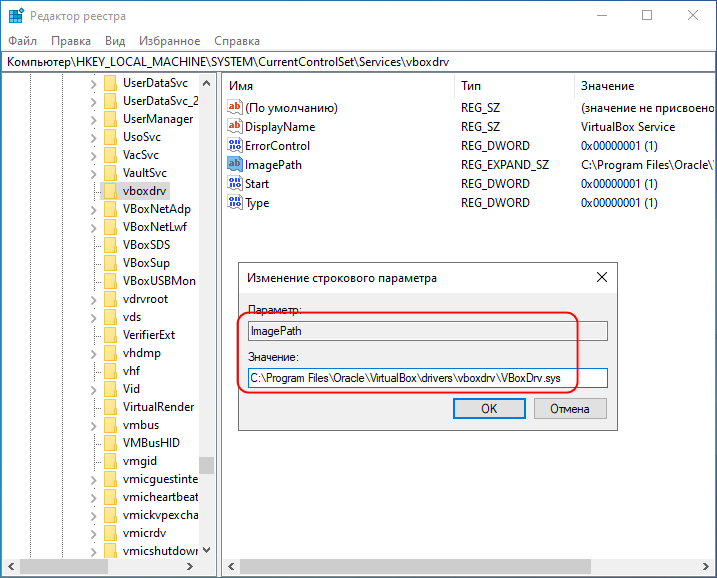Expand the vds tree node
This screenshot has height=578, width=717.
[x=94, y=318]
